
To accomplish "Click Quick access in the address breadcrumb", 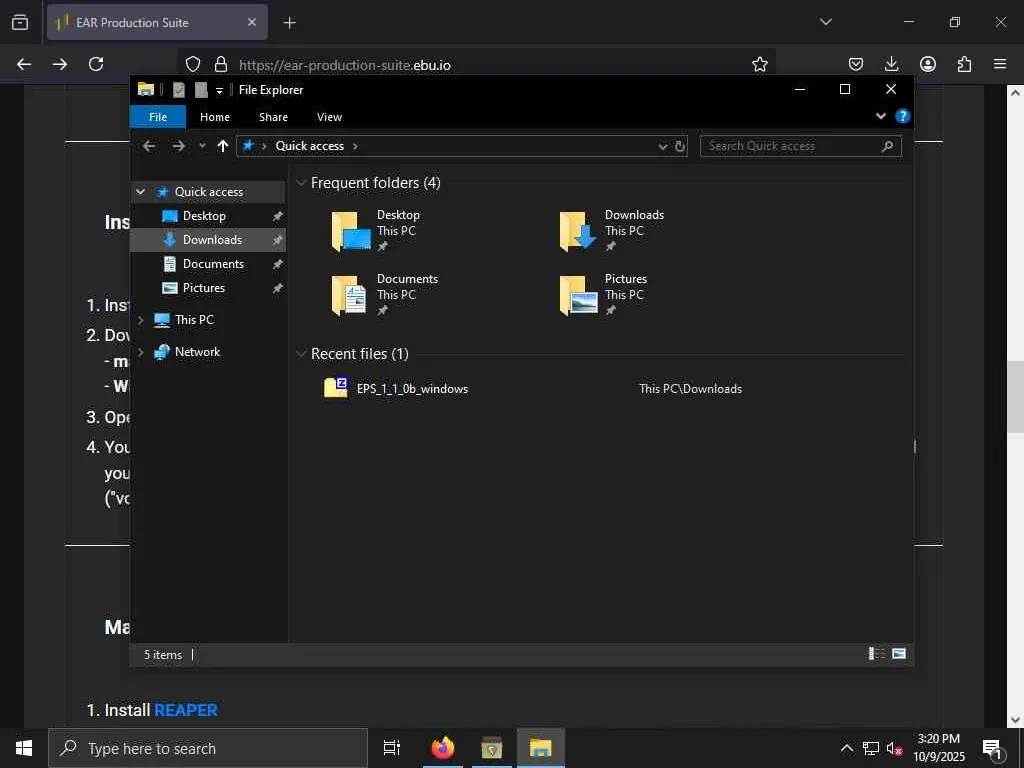I will tap(310, 146).
